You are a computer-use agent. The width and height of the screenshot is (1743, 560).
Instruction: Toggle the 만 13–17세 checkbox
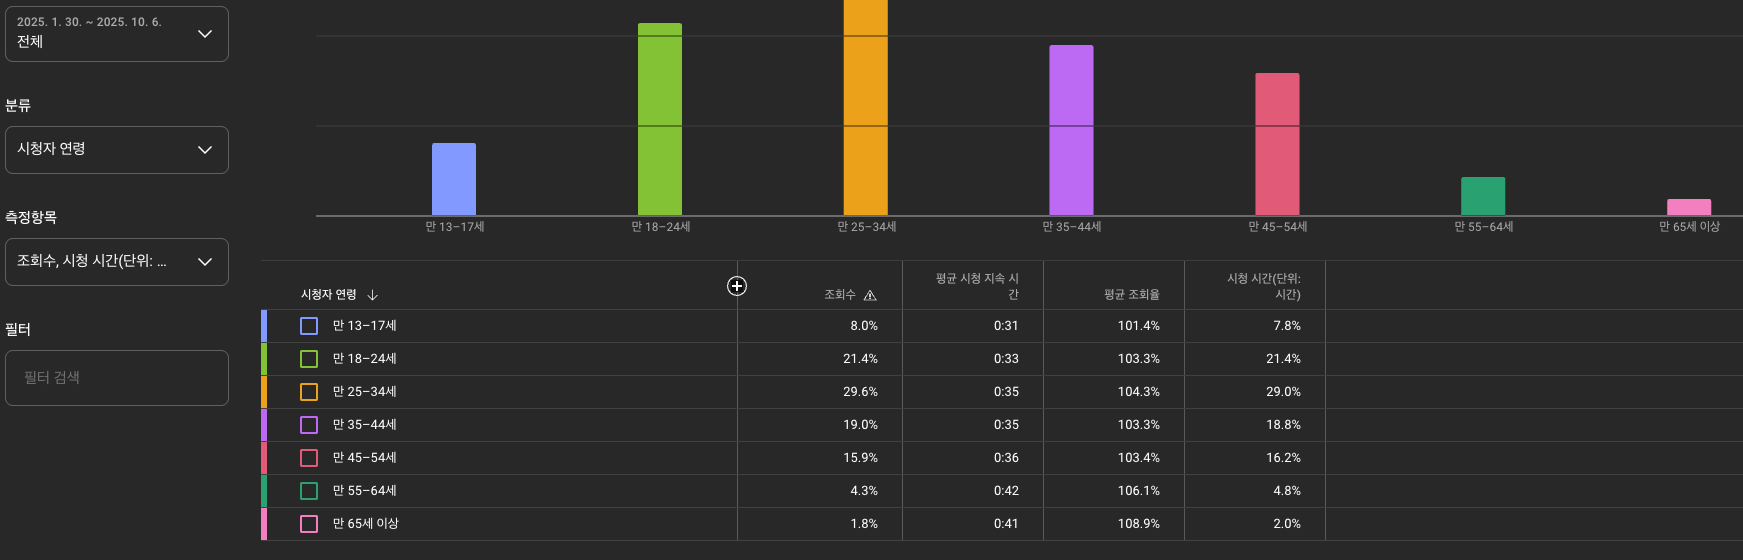click(309, 326)
